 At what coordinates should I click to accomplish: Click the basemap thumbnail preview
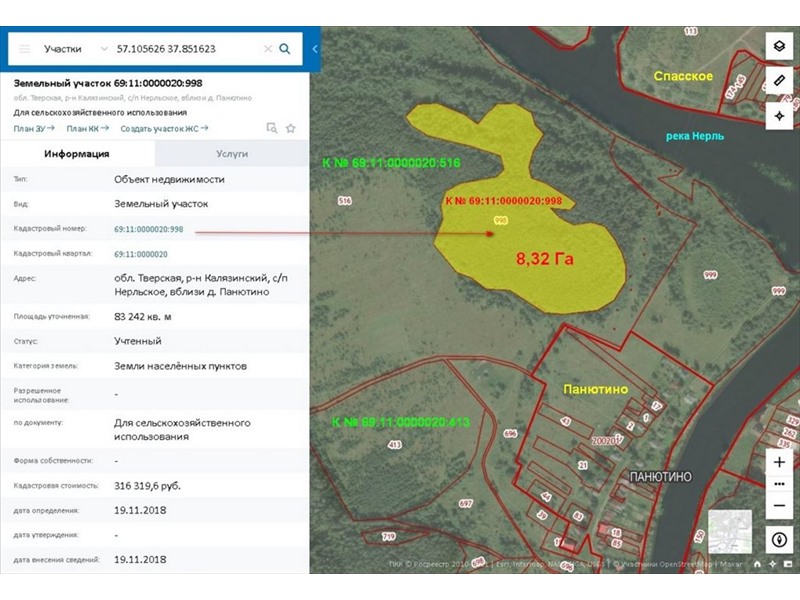click(730, 532)
